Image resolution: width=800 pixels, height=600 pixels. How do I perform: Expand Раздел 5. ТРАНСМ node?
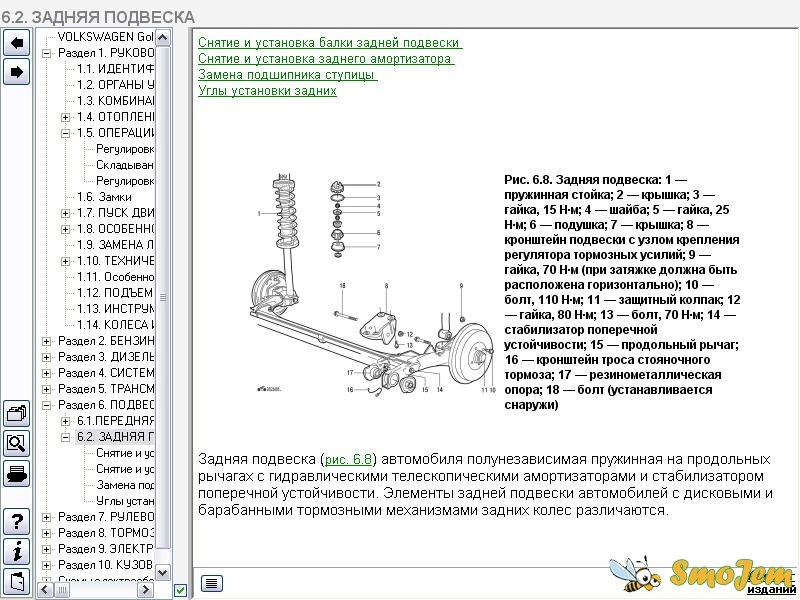(x=46, y=389)
